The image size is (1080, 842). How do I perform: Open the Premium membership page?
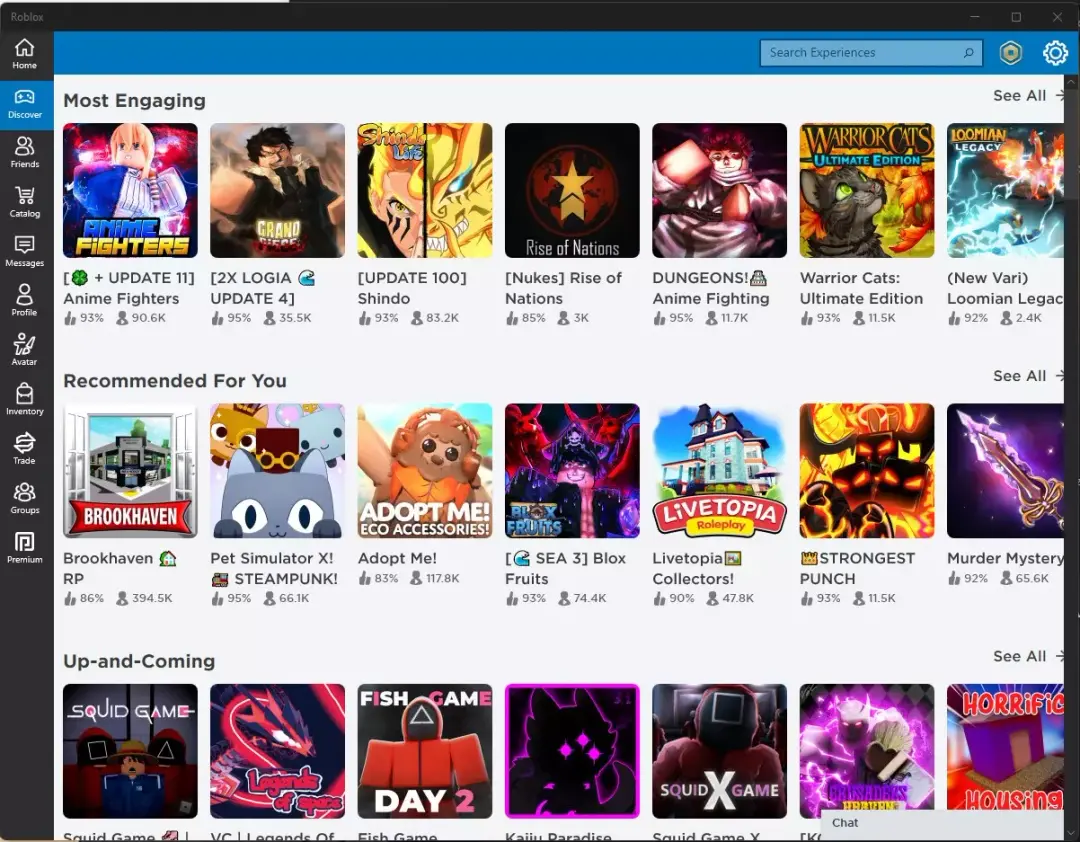point(25,548)
